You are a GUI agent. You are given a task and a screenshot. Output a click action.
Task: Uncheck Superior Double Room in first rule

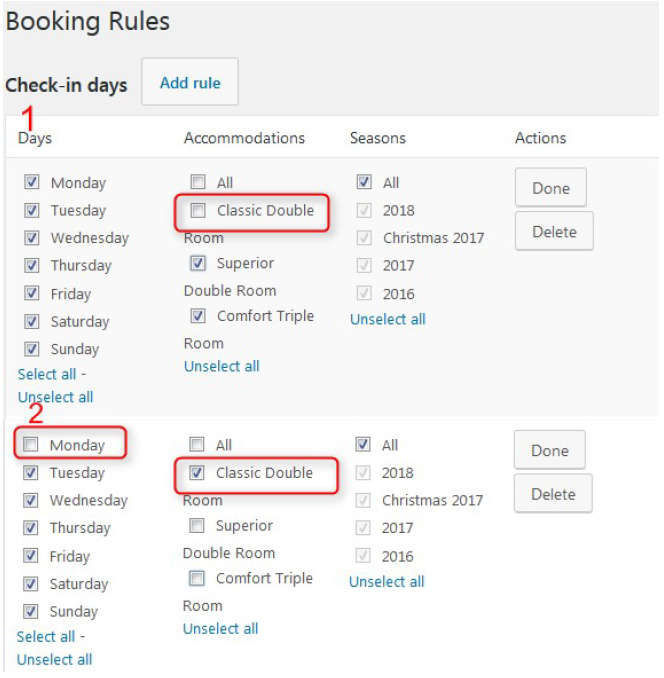tap(198, 264)
